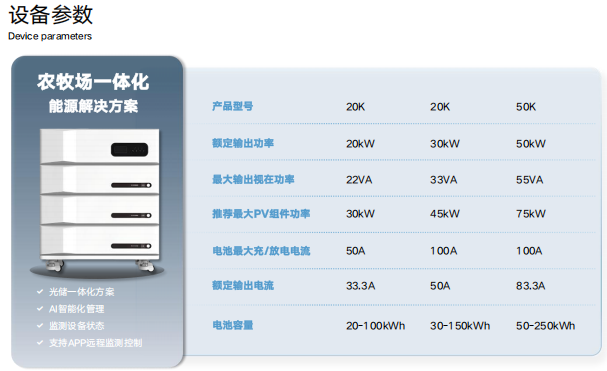This screenshot has height=371, width=607.
Task: Click the checkmark beside 监测设备状态
Action: point(39,326)
